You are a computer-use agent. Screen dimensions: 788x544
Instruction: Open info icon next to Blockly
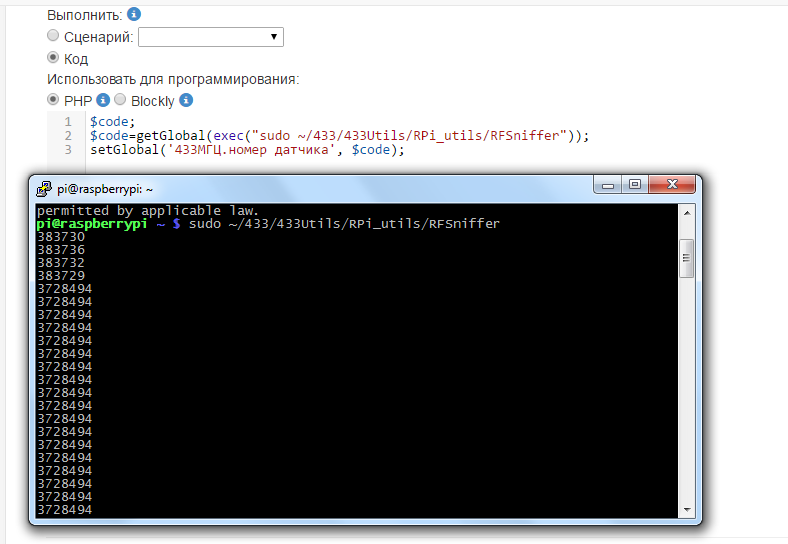point(186,100)
